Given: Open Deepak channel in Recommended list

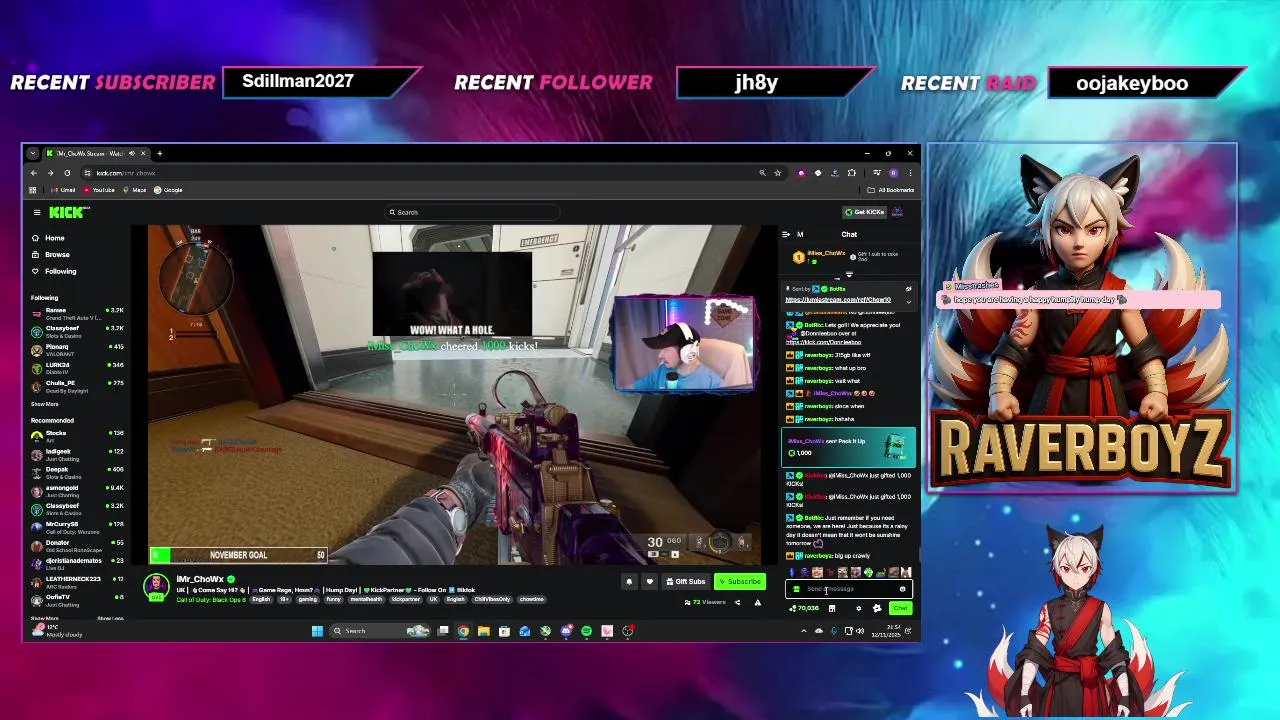Looking at the screenshot, I should [75, 471].
